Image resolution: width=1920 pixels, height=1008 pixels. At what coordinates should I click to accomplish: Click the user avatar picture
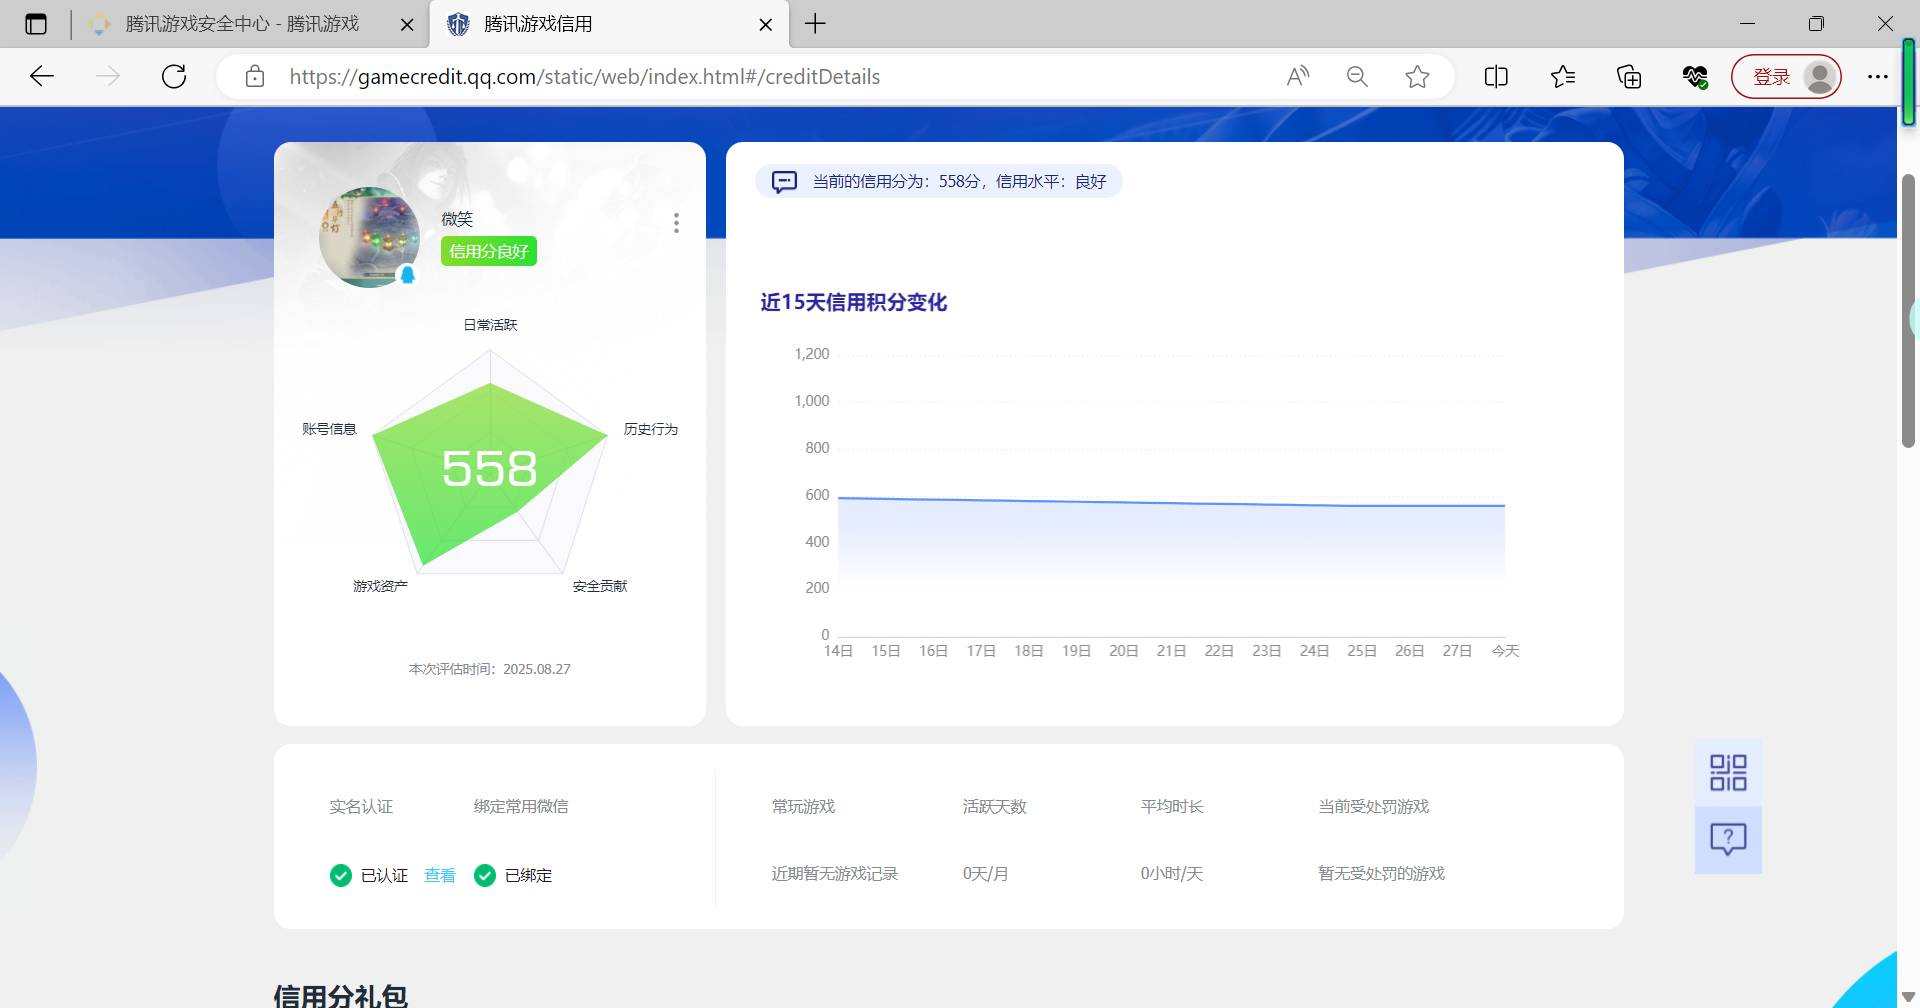click(x=369, y=237)
